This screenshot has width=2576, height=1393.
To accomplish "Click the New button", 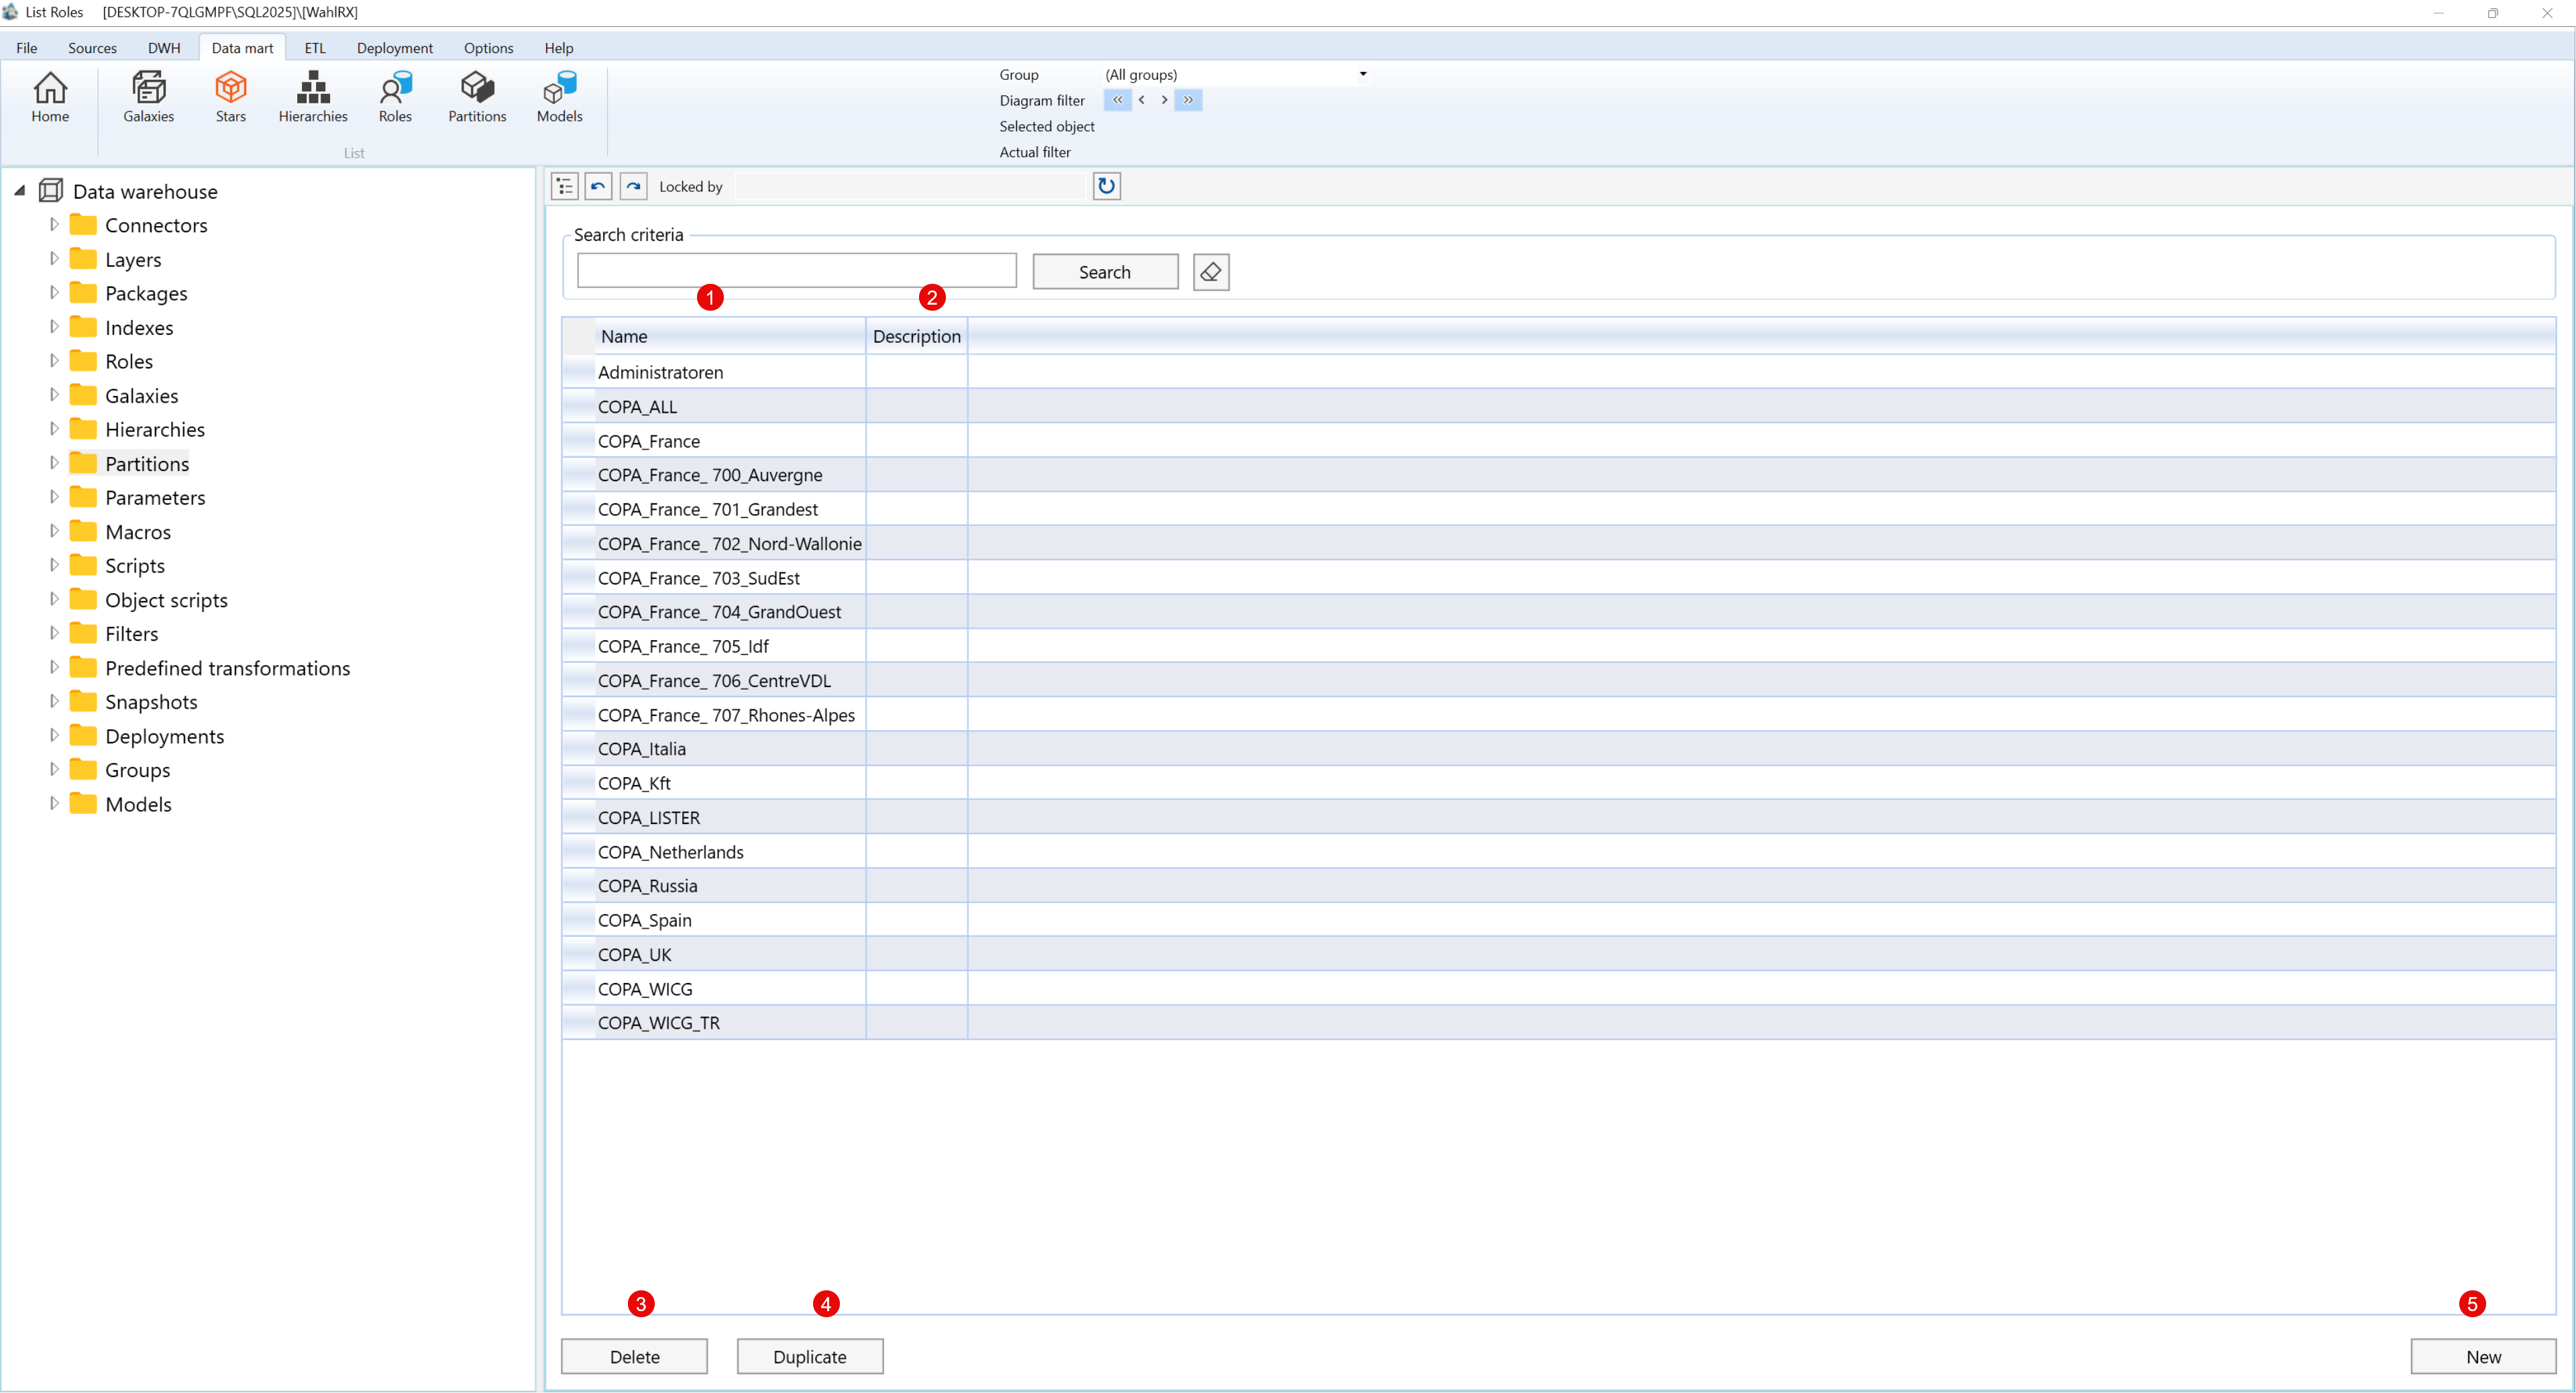I will [2481, 1356].
